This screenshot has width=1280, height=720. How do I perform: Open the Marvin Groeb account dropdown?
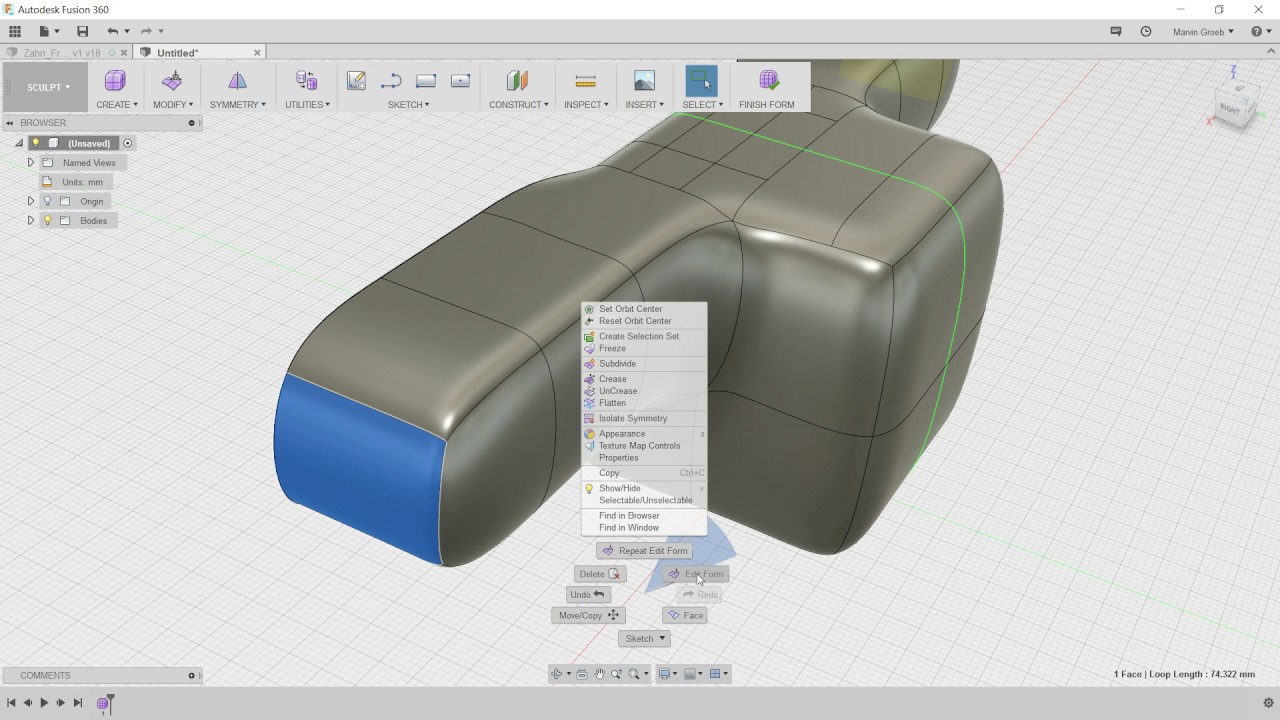(1203, 32)
